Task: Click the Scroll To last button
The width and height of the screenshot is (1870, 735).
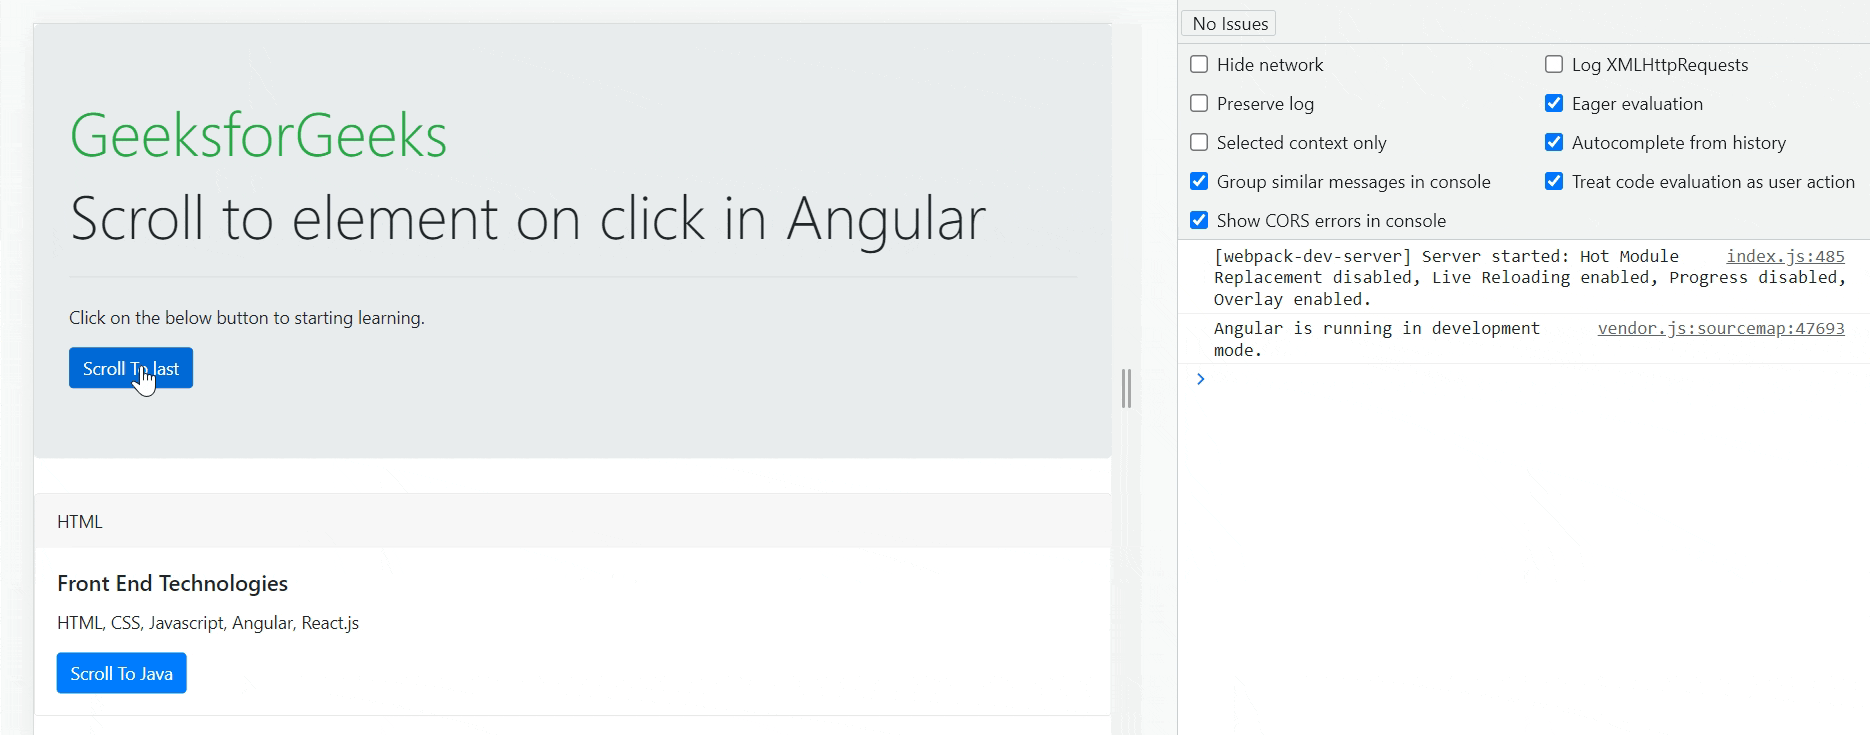Action: click(131, 368)
